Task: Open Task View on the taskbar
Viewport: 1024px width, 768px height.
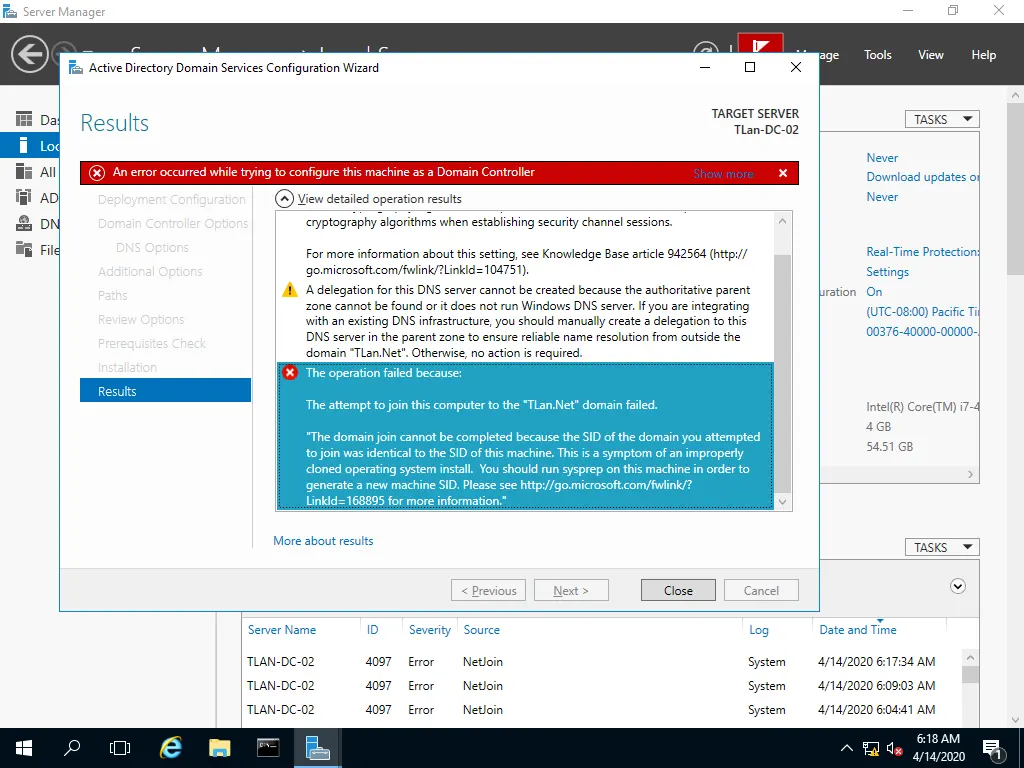Action: point(120,748)
